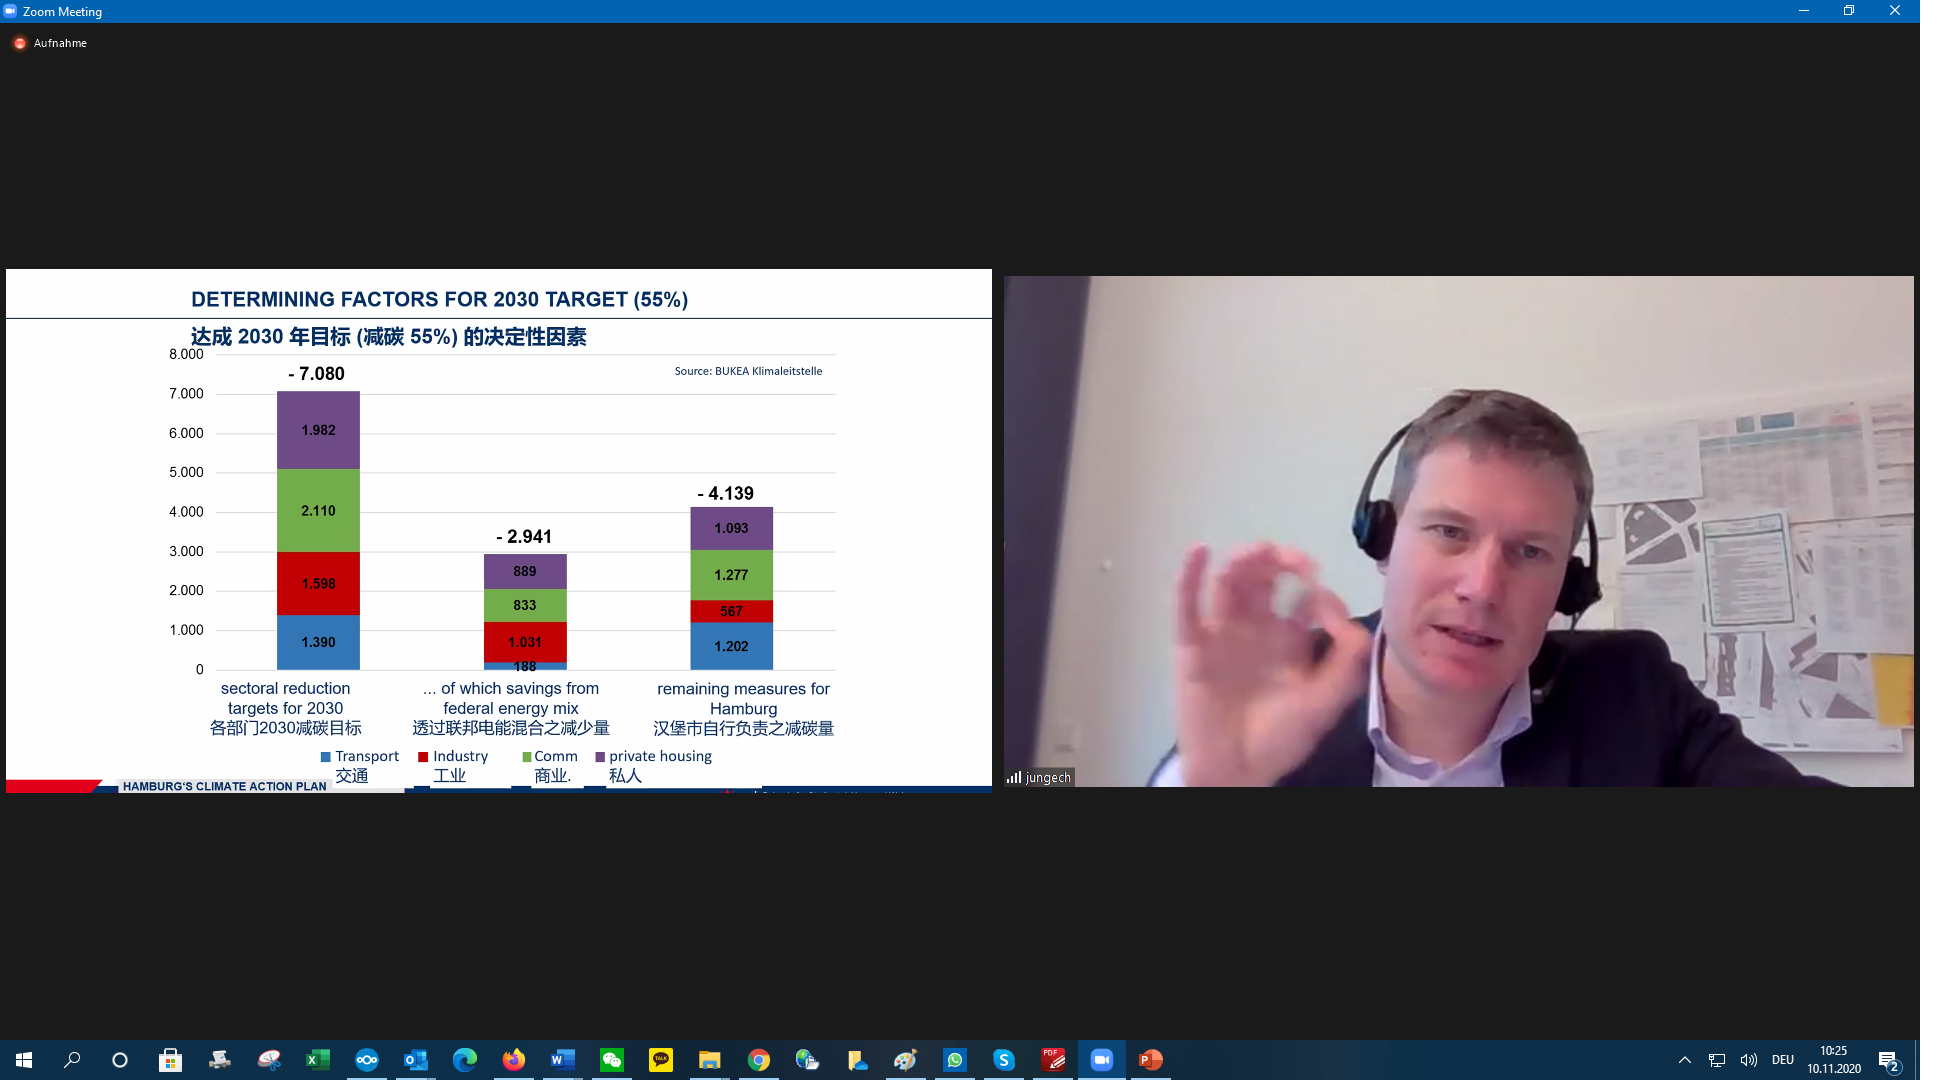The width and height of the screenshot is (1938, 1080).
Task: Open PowerPoint from the taskbar
Action: click(1150, 1060)
